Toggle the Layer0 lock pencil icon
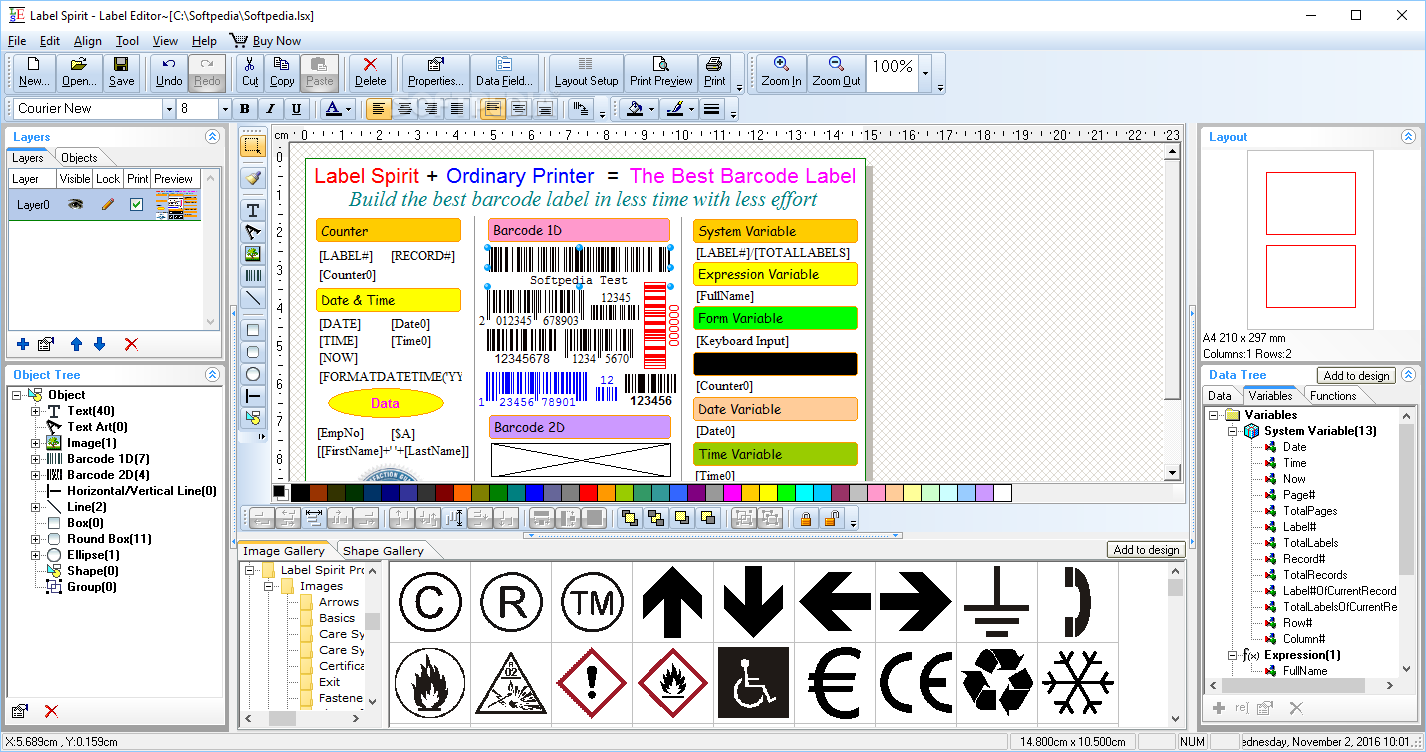Viewport: 1426px width, 752px height. (x=108, y=204)
